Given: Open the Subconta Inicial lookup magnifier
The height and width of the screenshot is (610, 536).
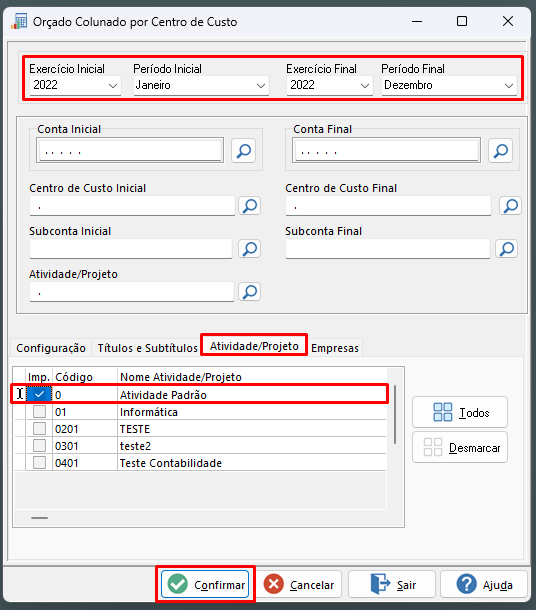Looking at the screenshot, I should (249, 249).
